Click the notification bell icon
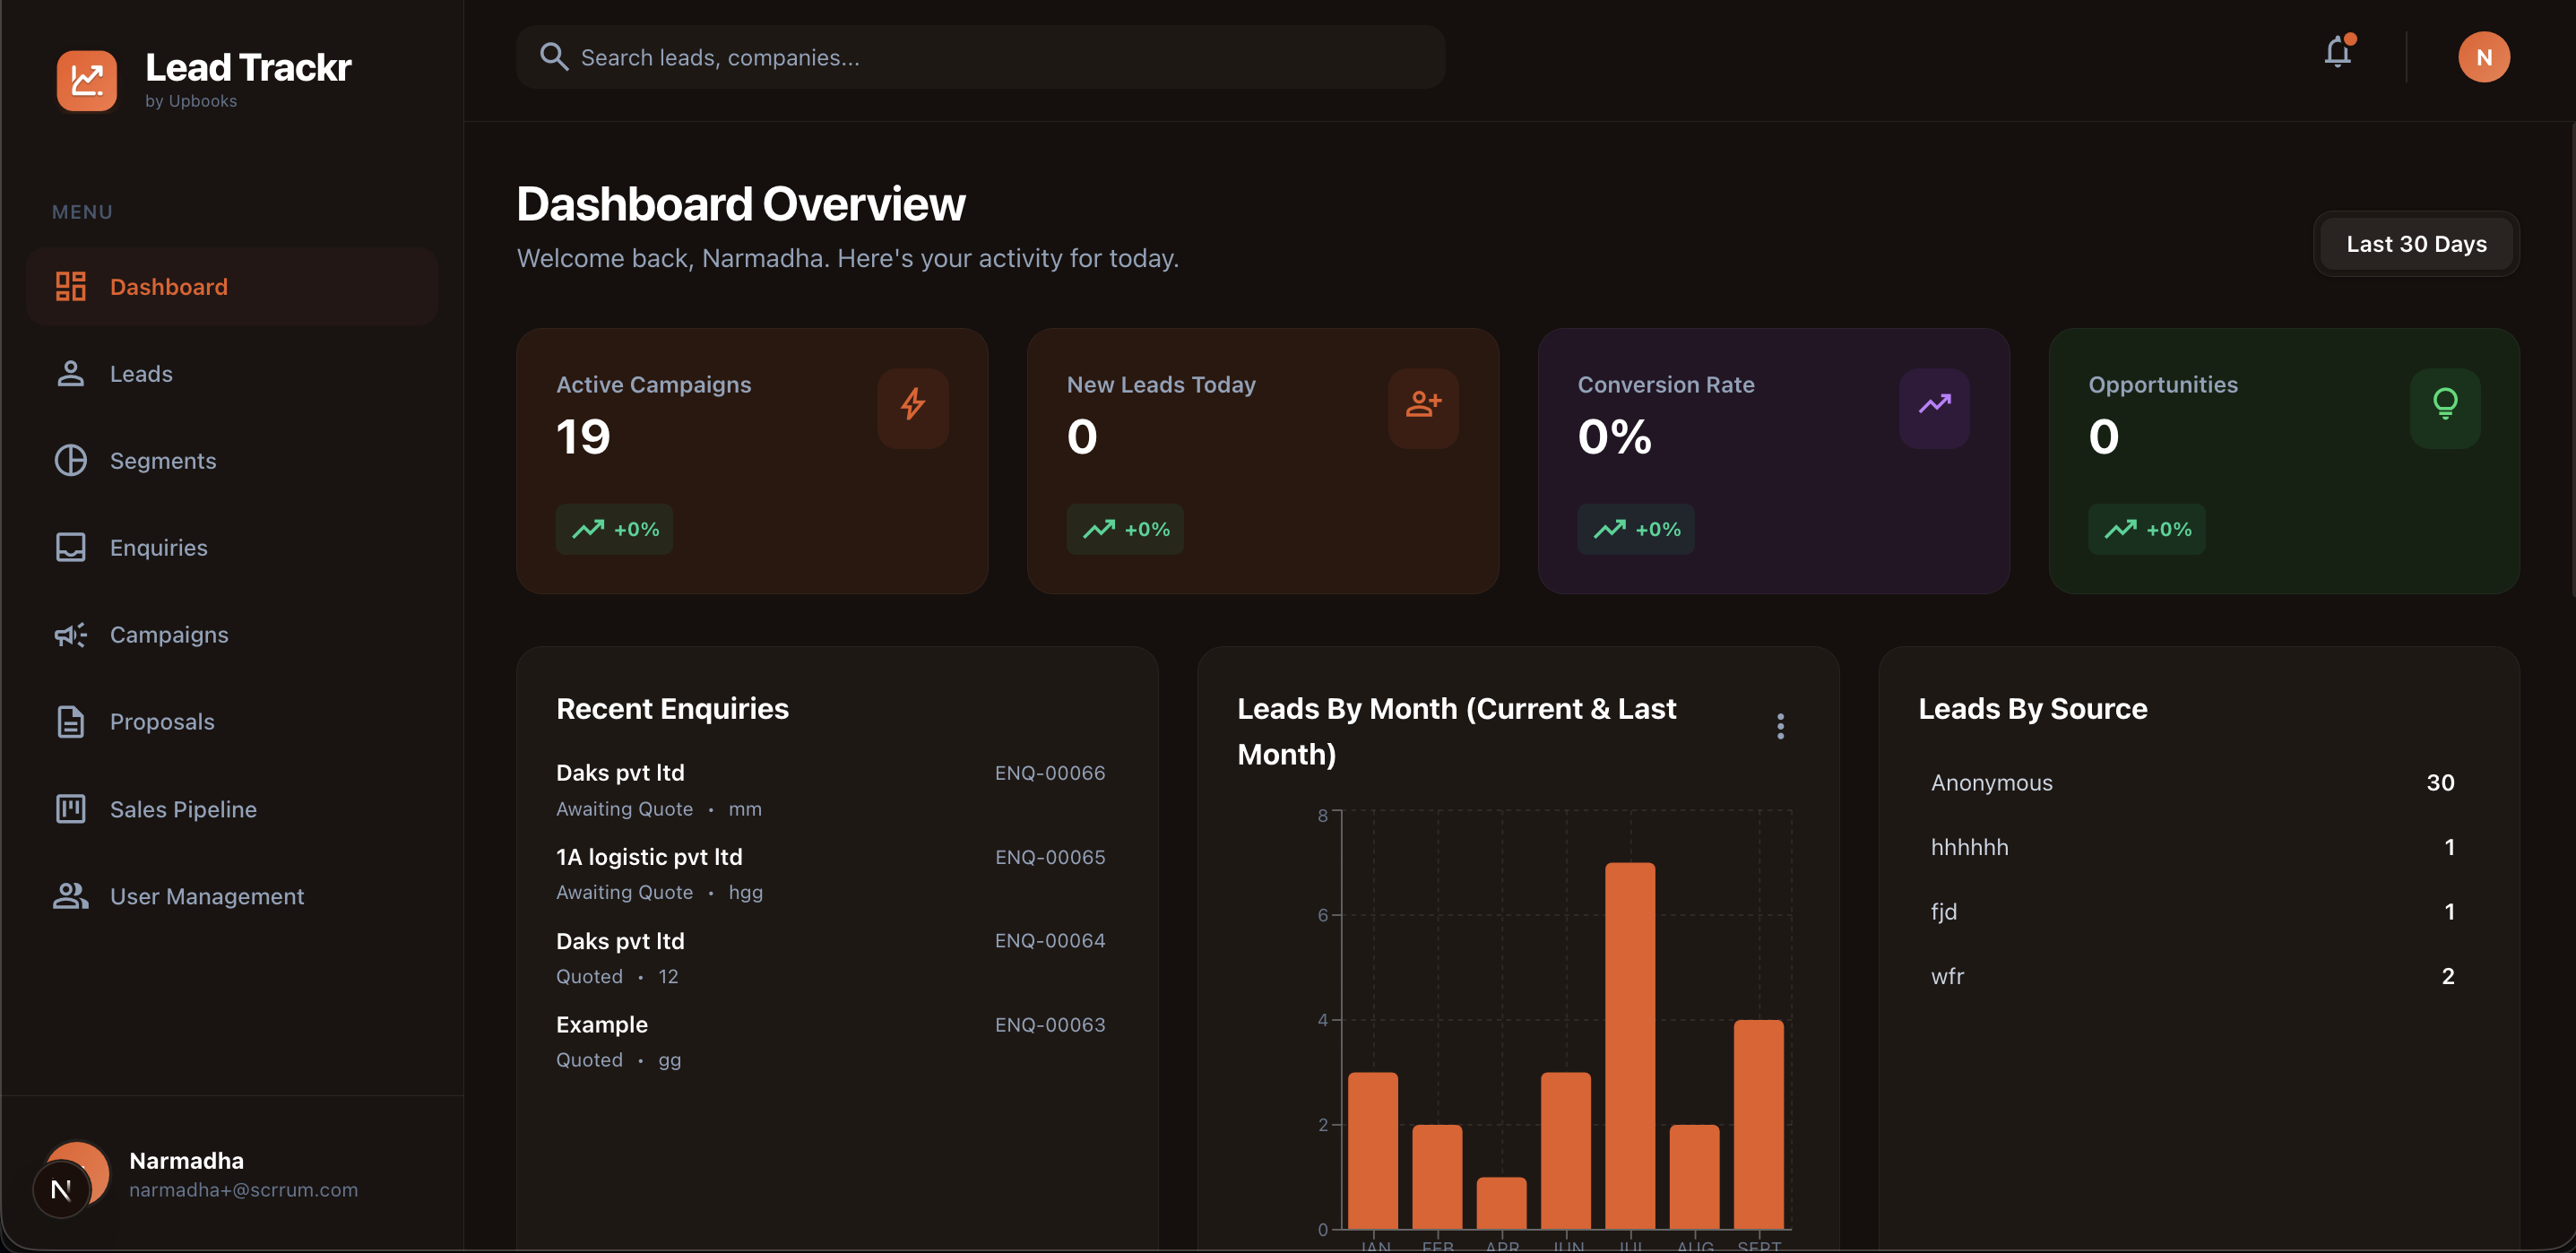 [x=2336, y=53]
